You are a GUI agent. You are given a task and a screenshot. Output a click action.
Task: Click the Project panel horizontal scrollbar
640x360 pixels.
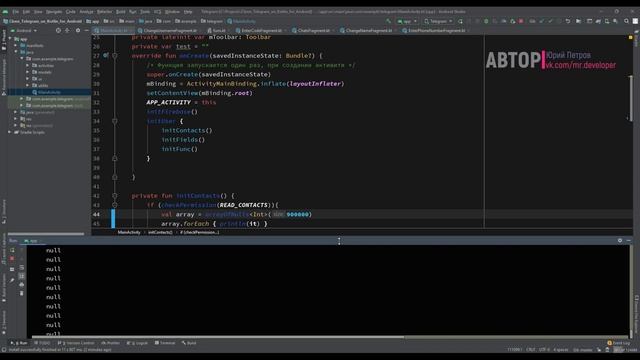point(46,234)
